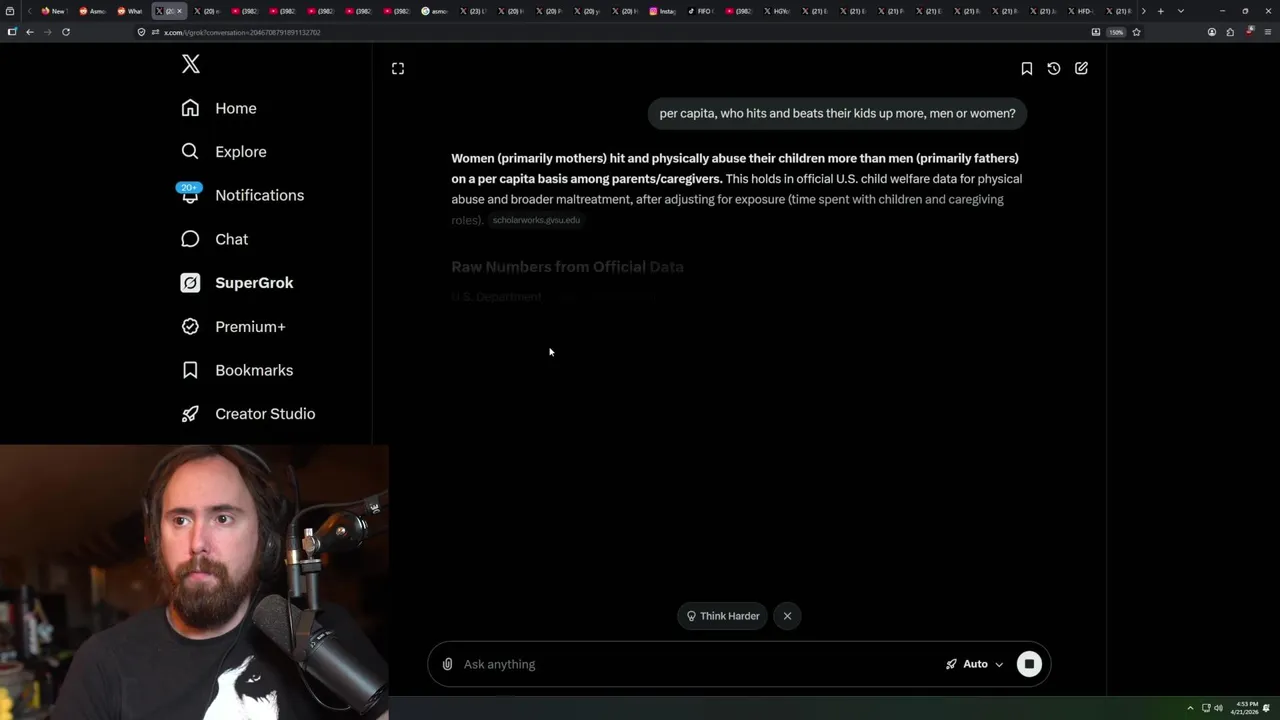Click the Creator Studio rocket icon
Image resolution: width=1280 pixels, height=720 pixels.
(190, 414)
